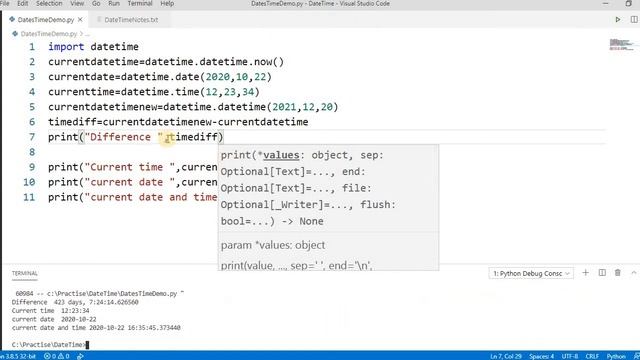The image size is (640, 360).
Task: Click line number 8 in the gutter
Action: point(32,152)
